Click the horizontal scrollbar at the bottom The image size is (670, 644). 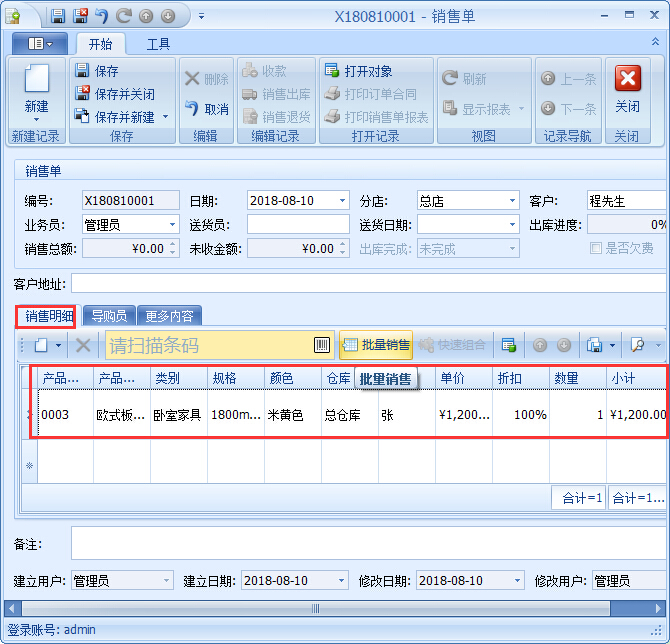316,608
